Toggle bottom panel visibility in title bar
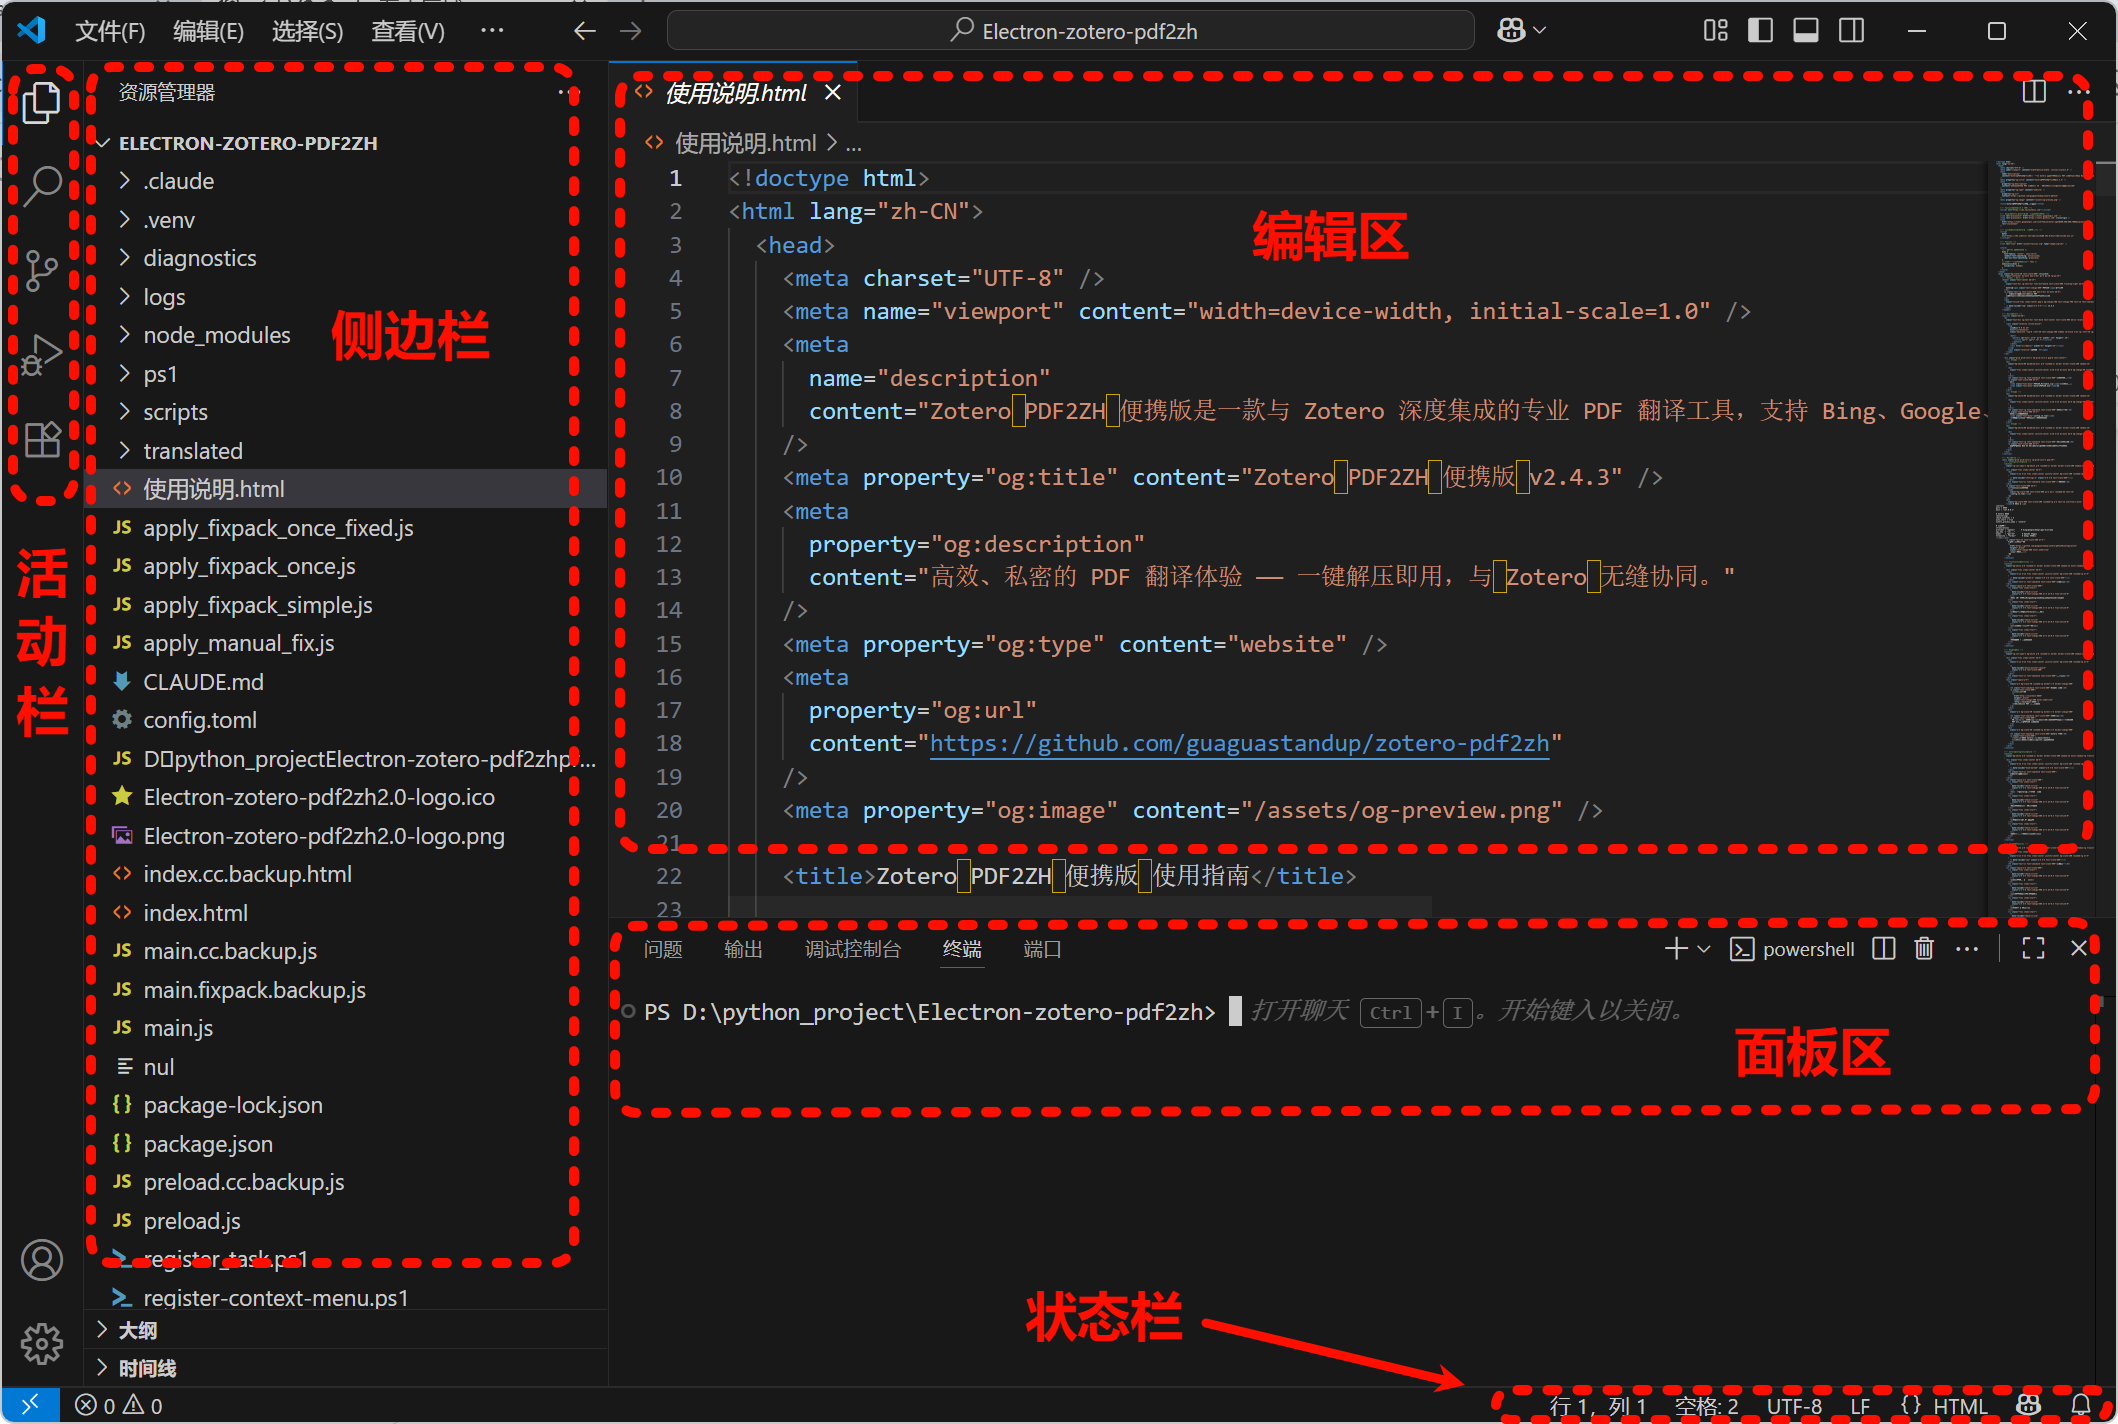Screen dimensions: 2118x1424 (x=1806, y=31)
